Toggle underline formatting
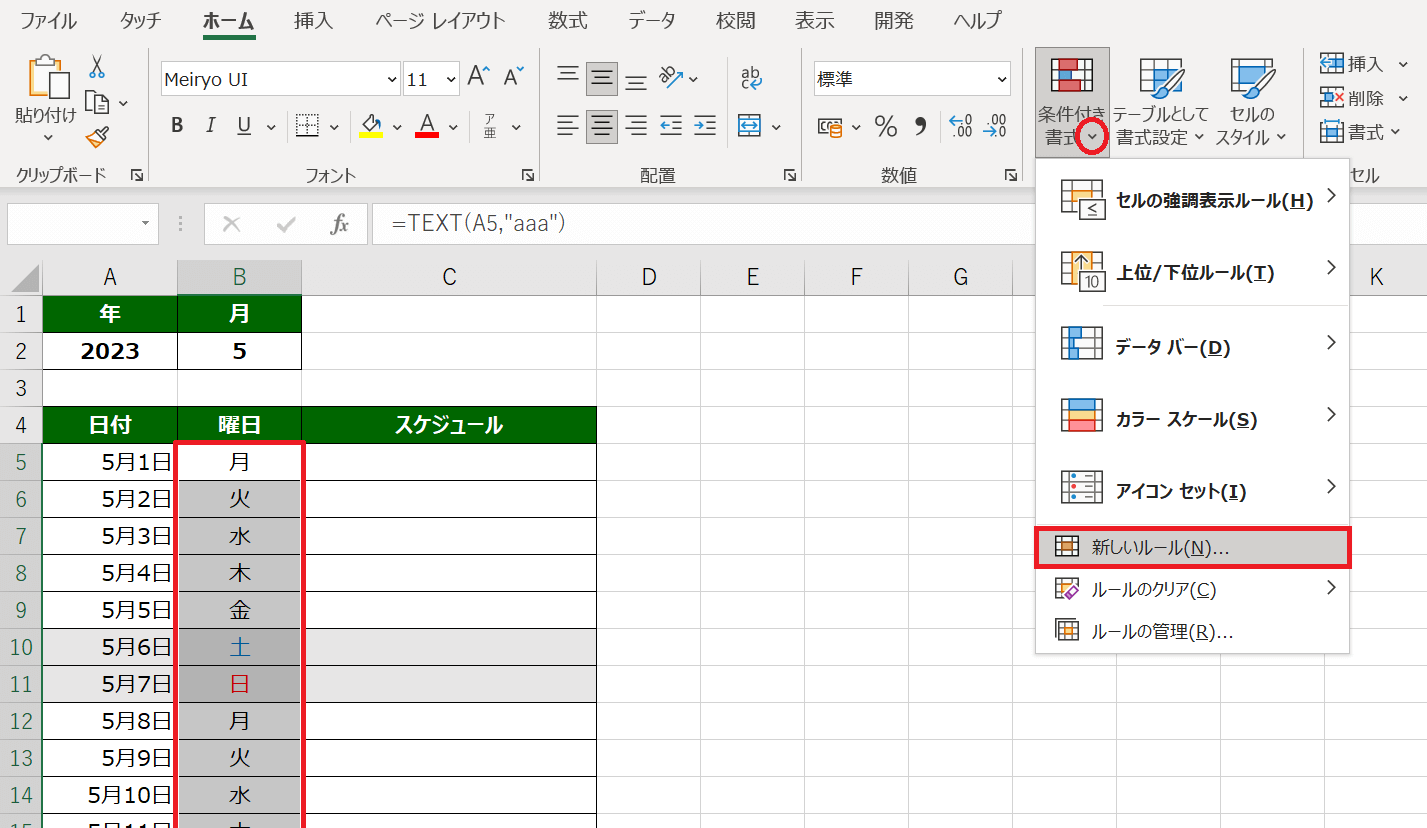The image size is (1427, 828). (x=243, y=126)
